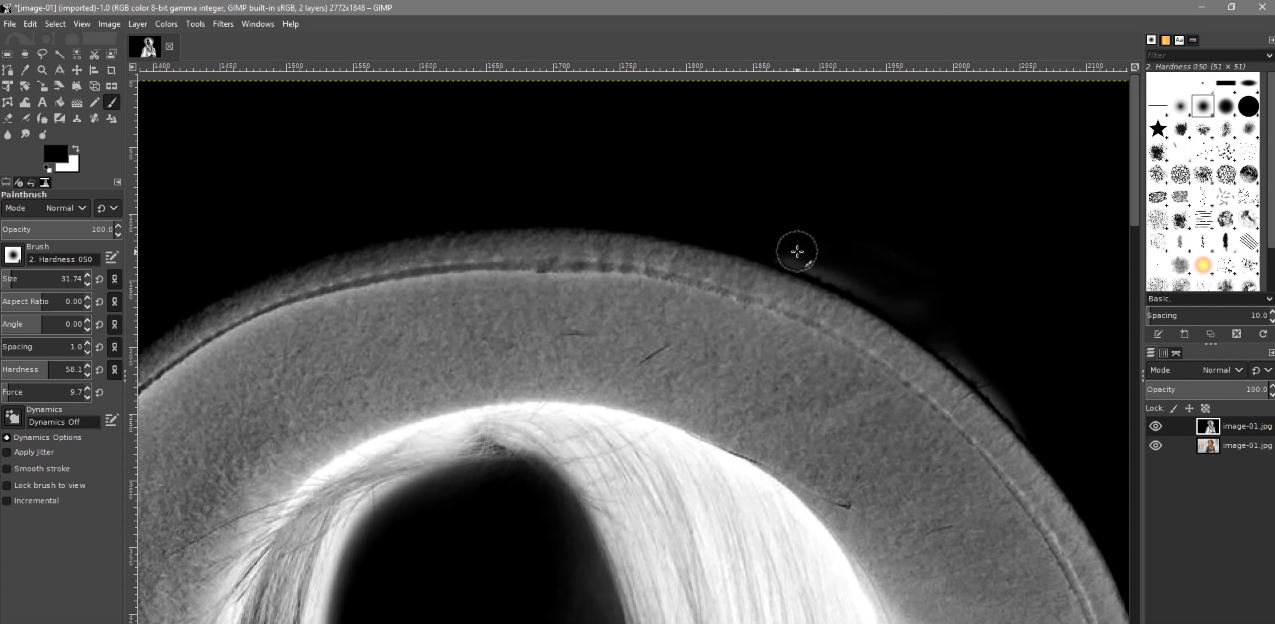Open the File menu
The height and width of the screenshot is (624, 1275).
(9, 24)
